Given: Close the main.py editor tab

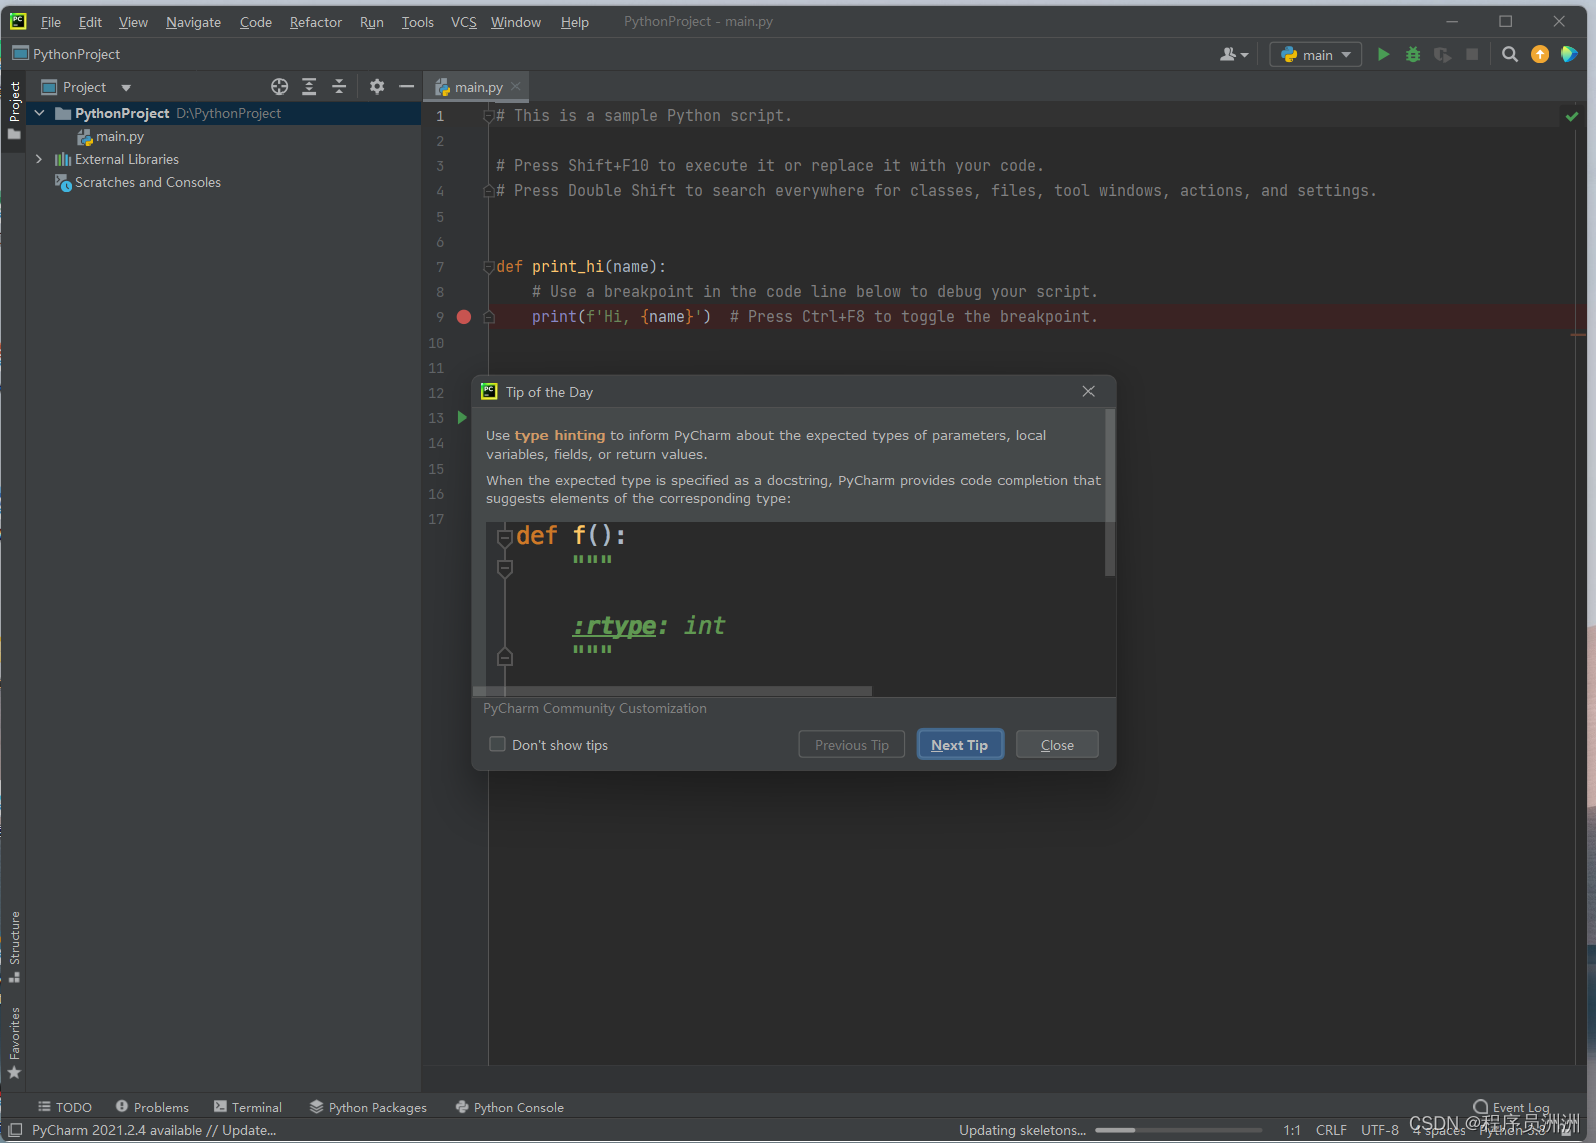Looking at the screenshot, I should pos(515,87).
